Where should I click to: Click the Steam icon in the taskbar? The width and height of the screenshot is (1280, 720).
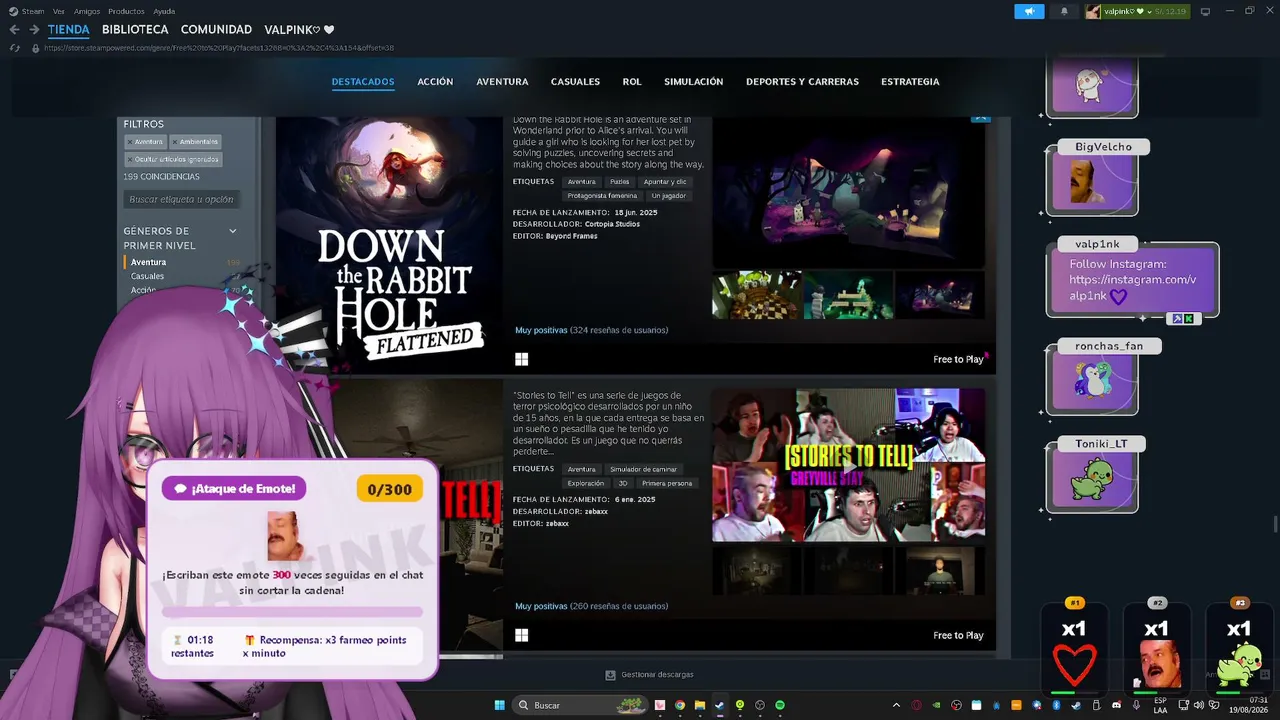719,705
